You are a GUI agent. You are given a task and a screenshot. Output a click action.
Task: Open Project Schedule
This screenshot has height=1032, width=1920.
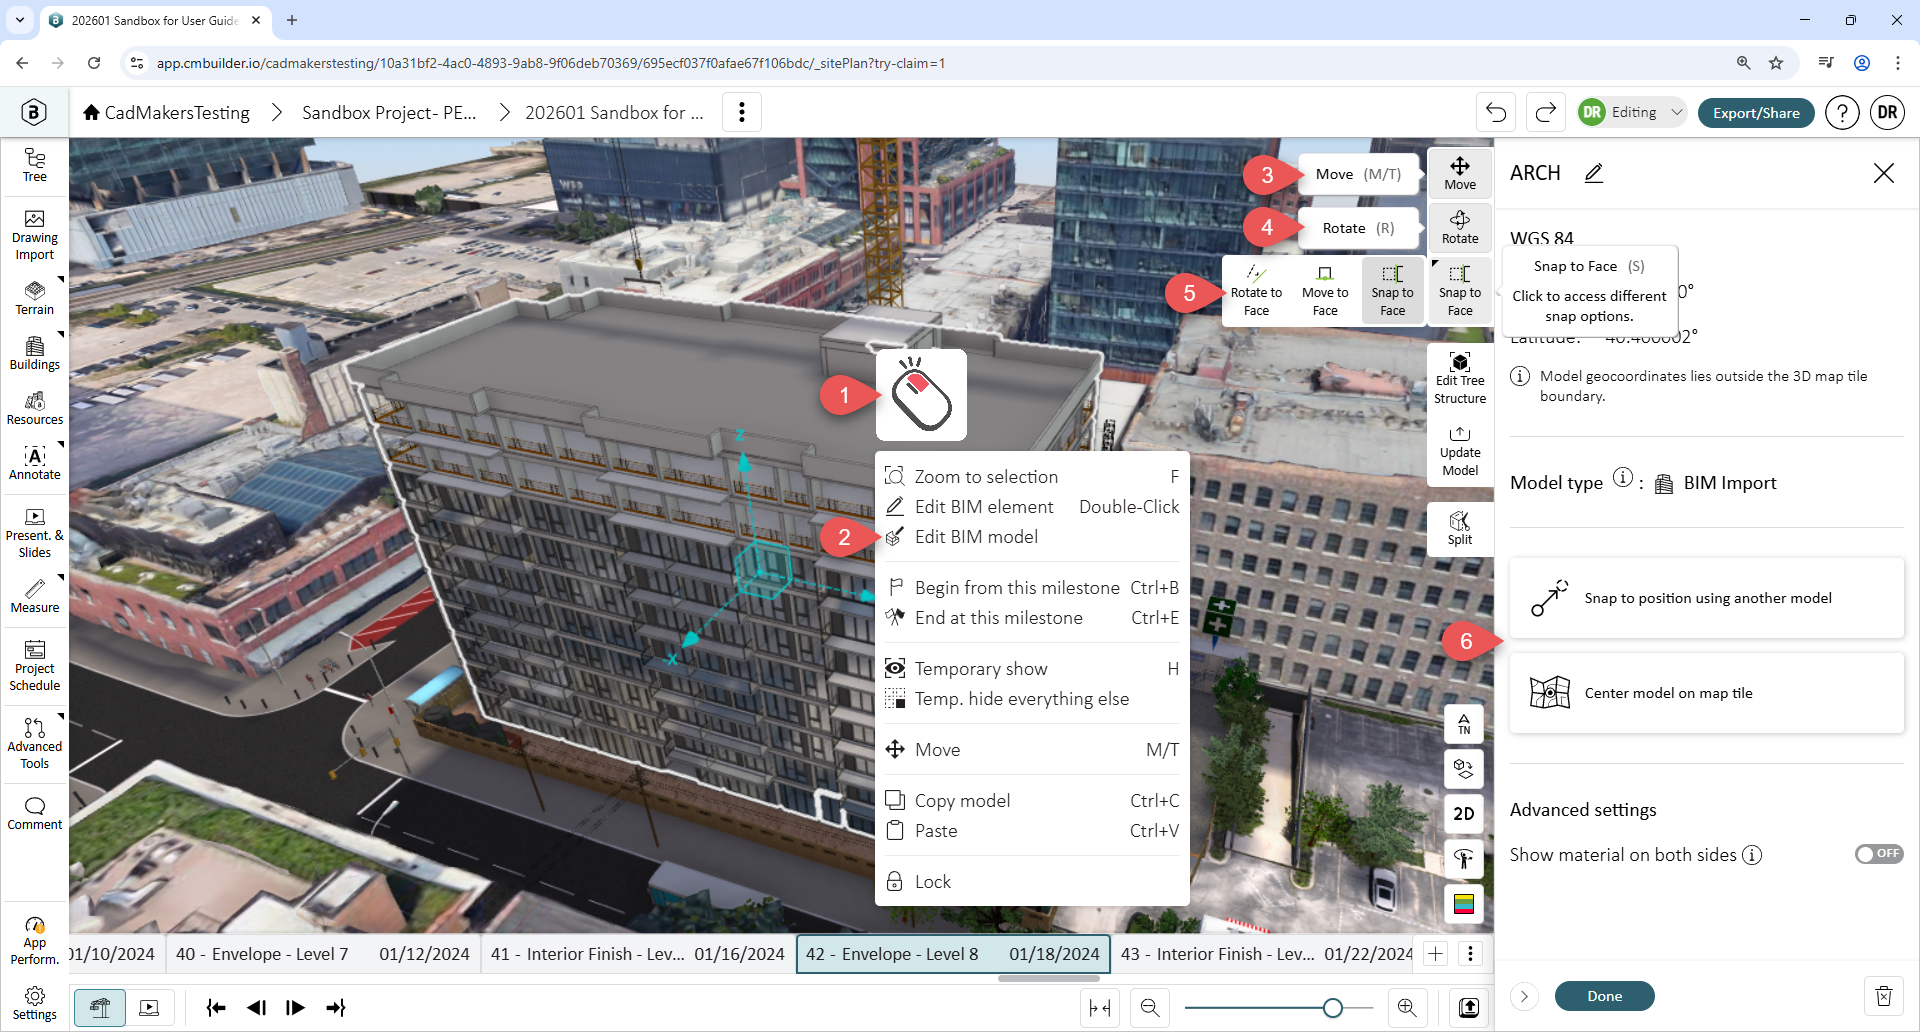(35, 666)
